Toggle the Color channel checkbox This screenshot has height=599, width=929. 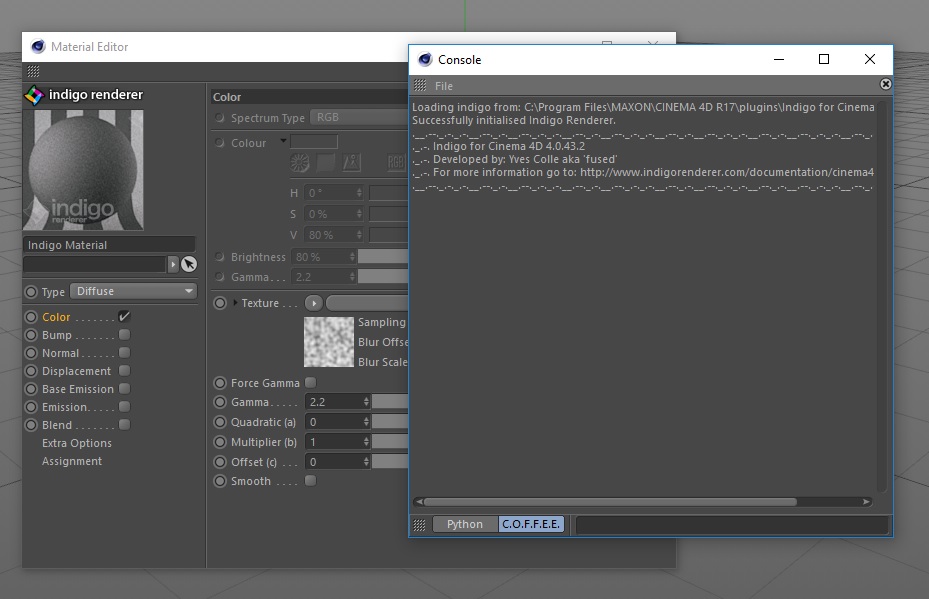coord(124,317)
